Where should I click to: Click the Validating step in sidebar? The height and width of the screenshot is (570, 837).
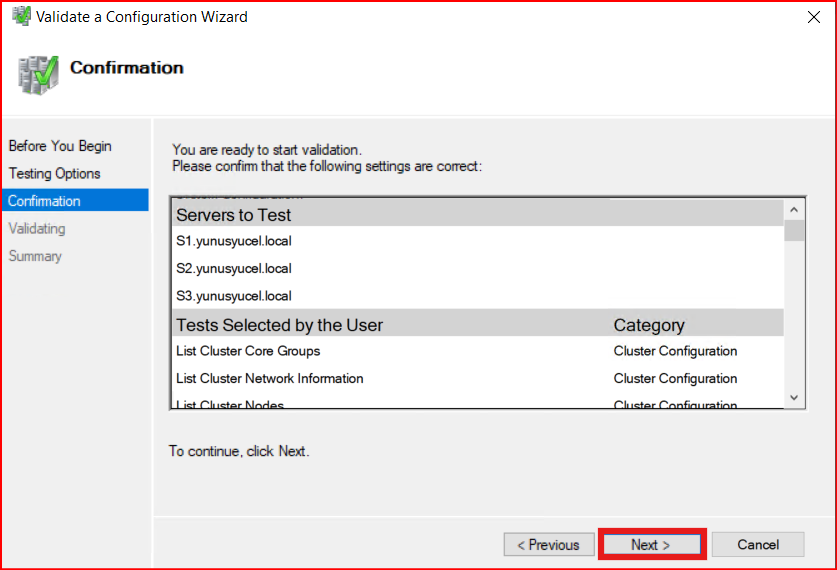pyautogui.click(x=37, y=228)
